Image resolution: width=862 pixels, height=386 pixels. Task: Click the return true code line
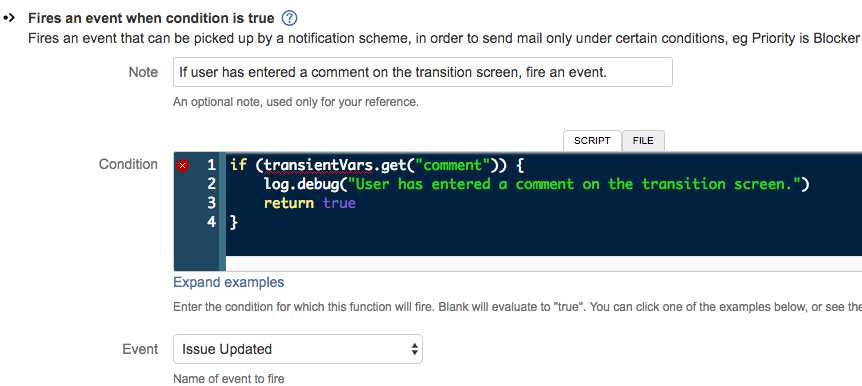point(310,203)
